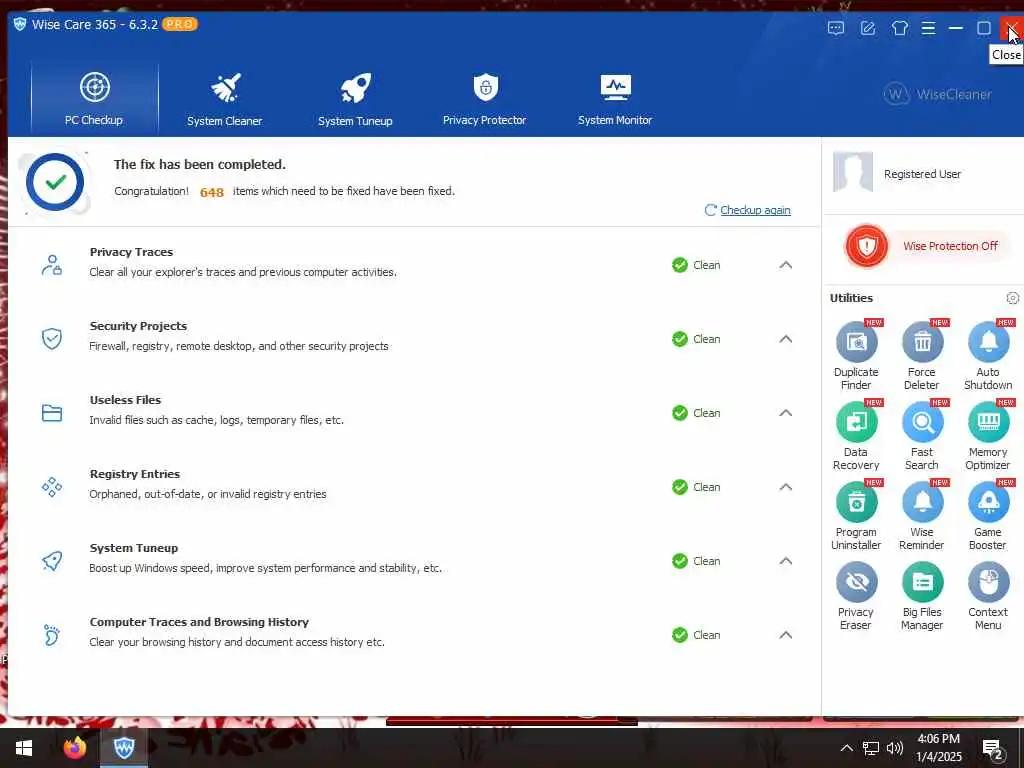
Task: Click the feedback chat icon in title bar
Action: coord(836,28)
